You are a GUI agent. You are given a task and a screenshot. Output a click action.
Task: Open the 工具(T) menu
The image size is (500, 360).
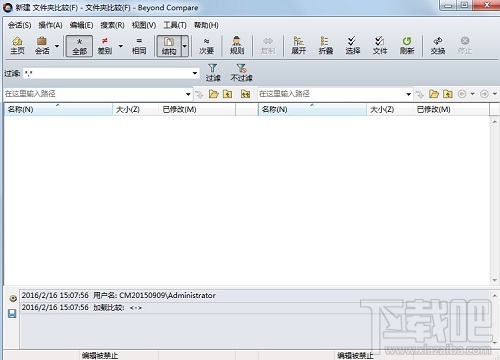point(175,25)
